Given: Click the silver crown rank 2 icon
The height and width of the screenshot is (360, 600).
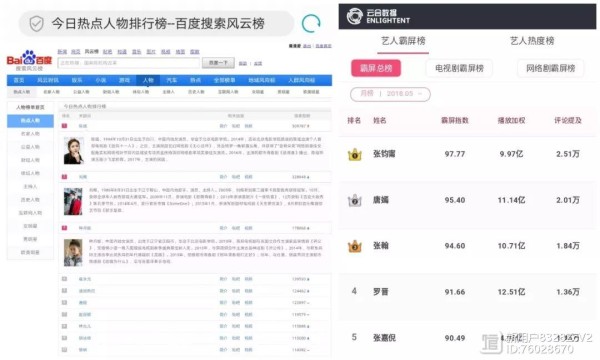Looking at the screenshot, I should 354,200.
